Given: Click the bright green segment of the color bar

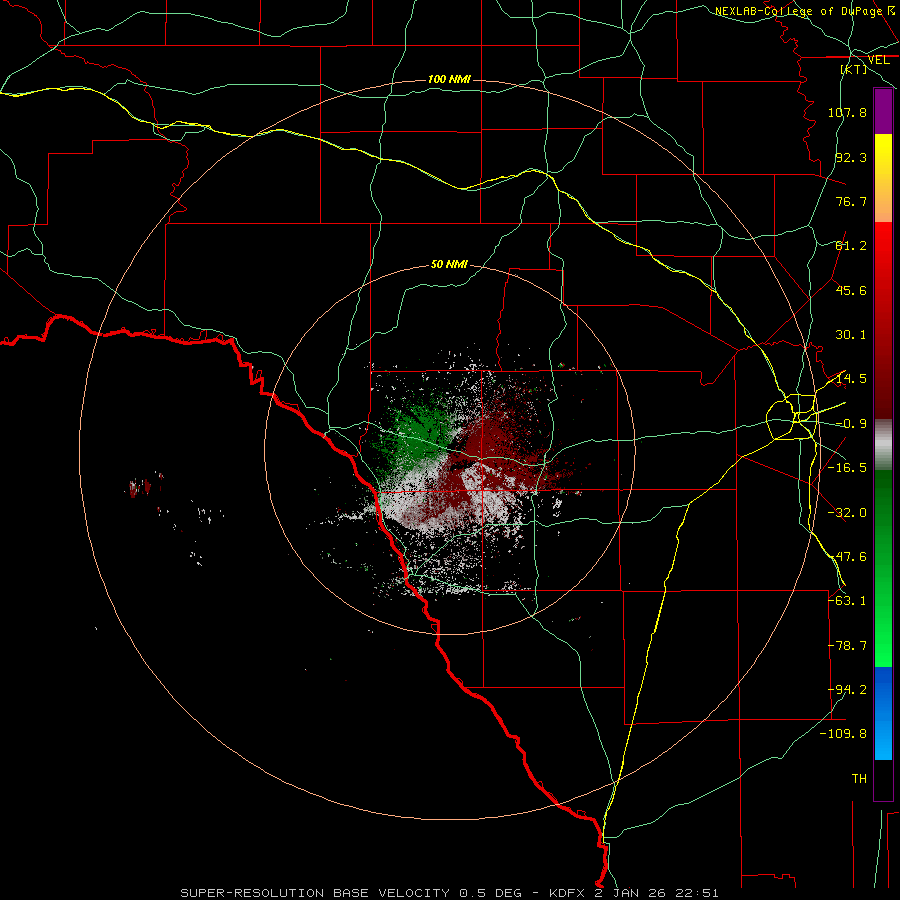Looking at the screenshot, I should click(883, 620).
